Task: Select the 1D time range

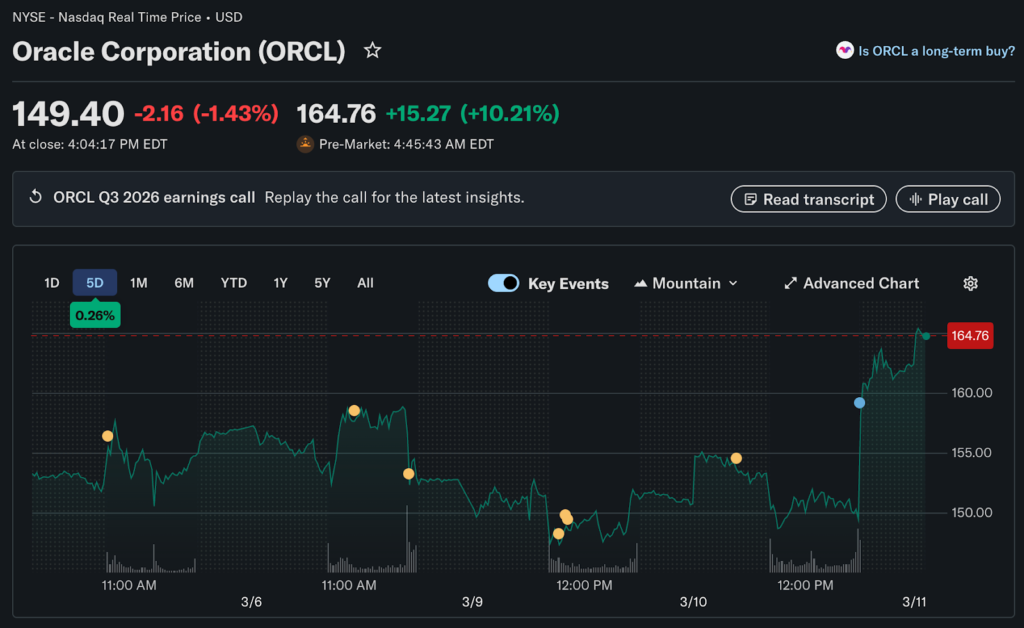Action: tap(51, 283)
